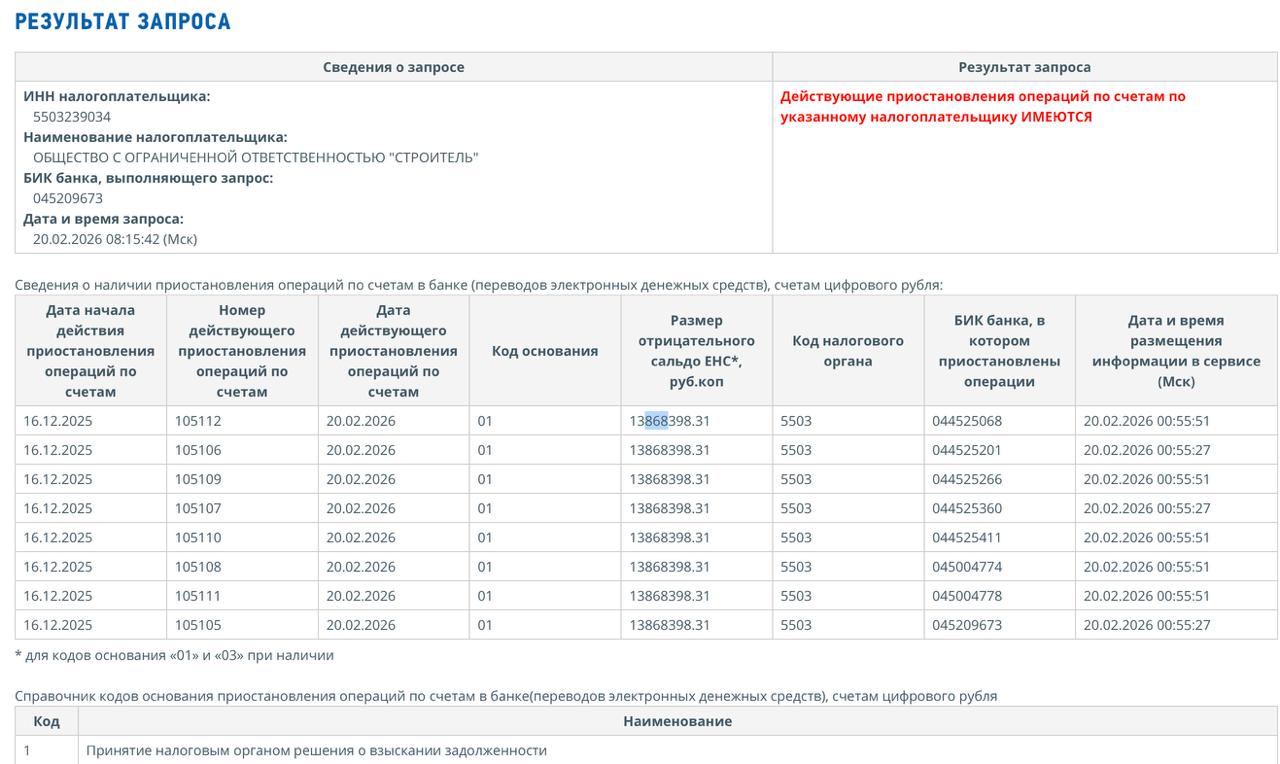
Task: Click the 'Код основания' column header
Action: [x=544, y=351]
